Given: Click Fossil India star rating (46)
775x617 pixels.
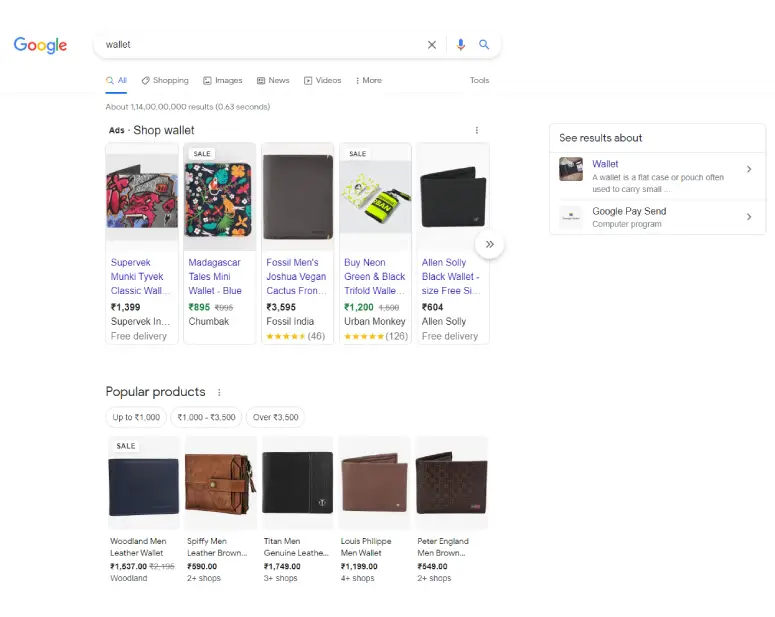Looking at the screenshot, I should (x=296, y=336).
